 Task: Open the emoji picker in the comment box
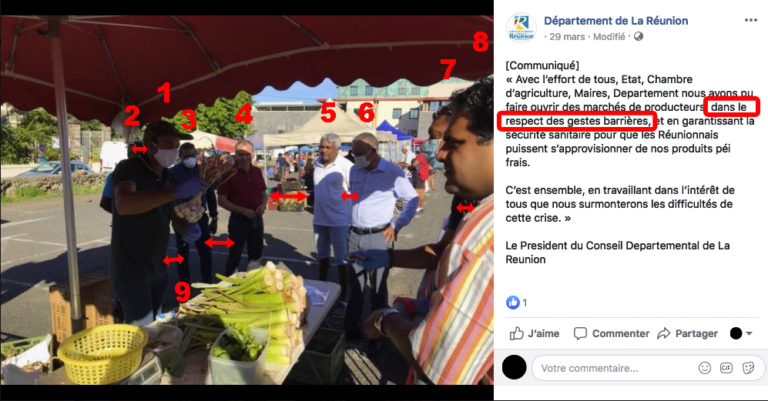[704, 368]
